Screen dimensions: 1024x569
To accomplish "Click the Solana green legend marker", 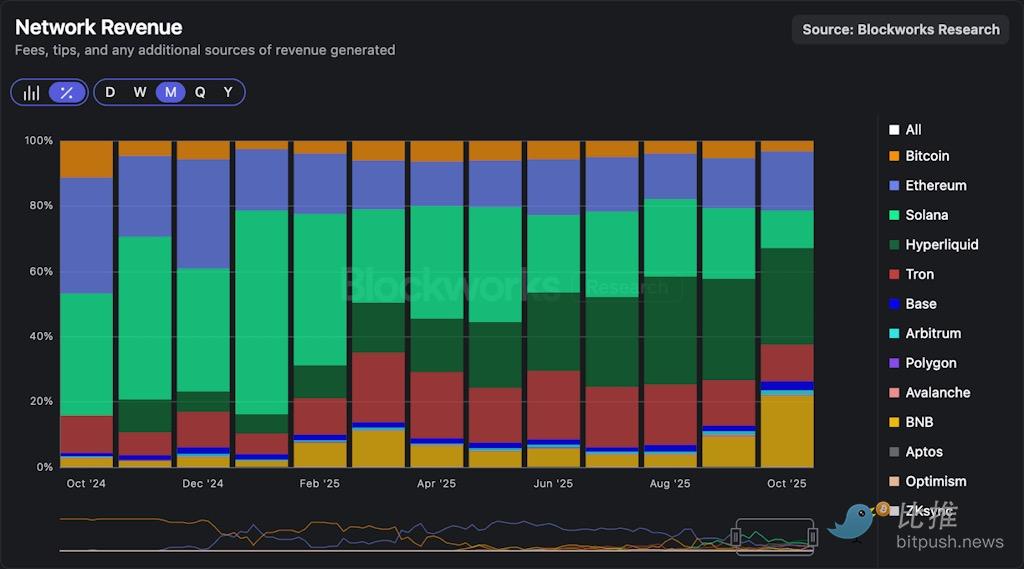I will [x=894, y=215].
